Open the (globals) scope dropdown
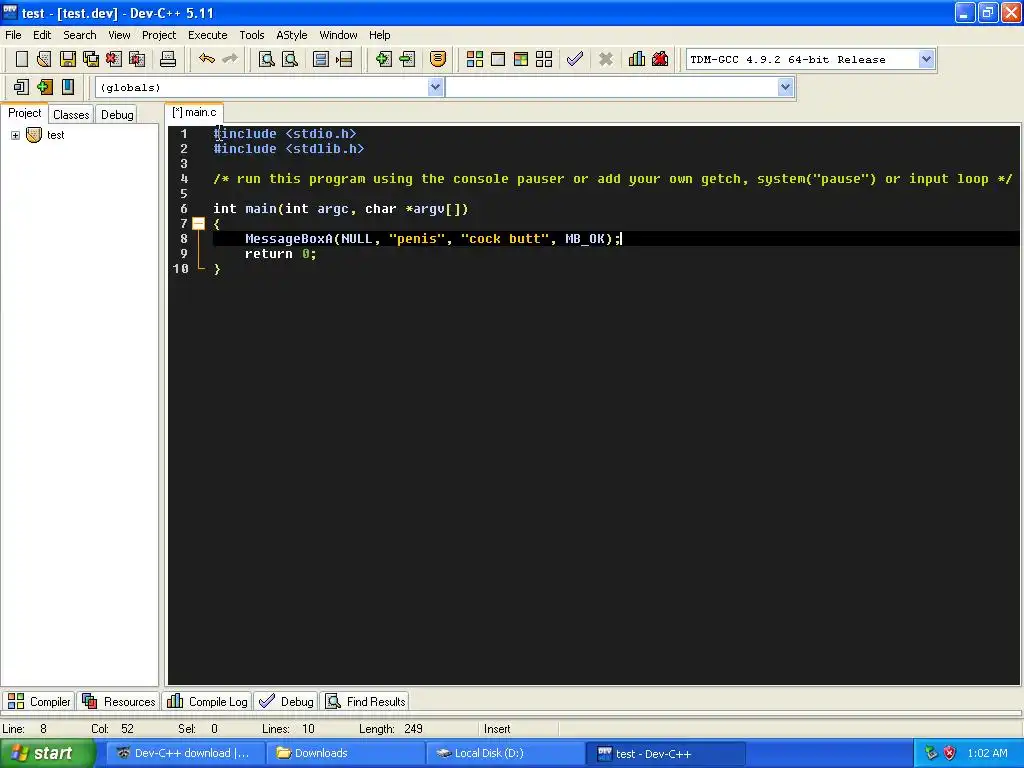 tap(436, 87)
